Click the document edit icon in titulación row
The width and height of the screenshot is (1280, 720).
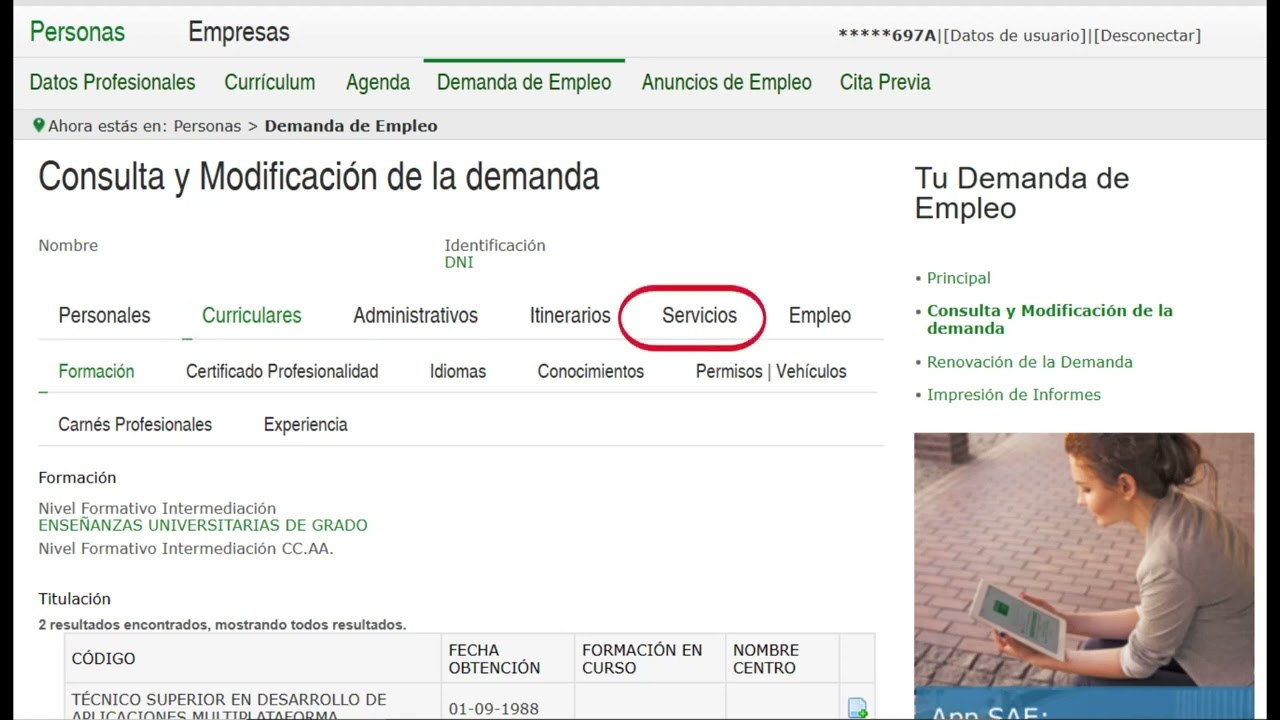857,708
